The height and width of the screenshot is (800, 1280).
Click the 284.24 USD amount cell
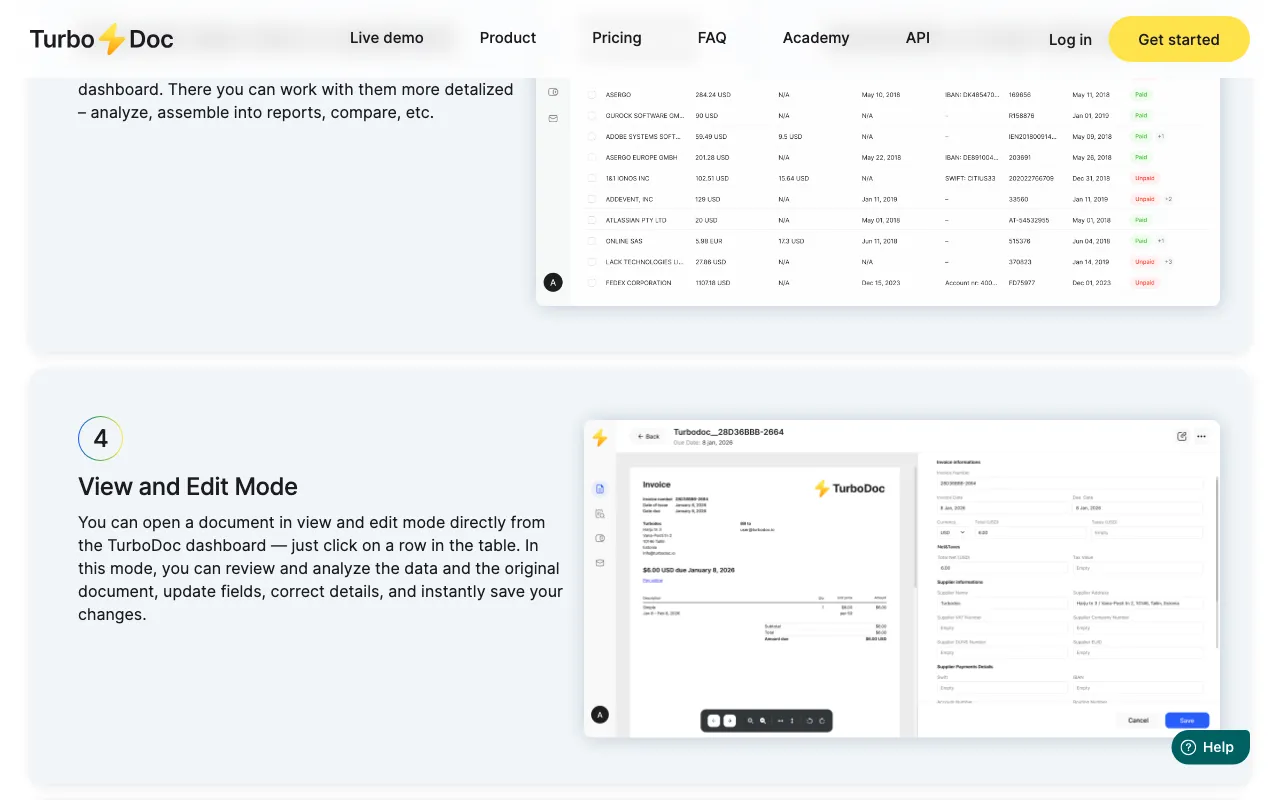pyautogui.click(x=713, y=94)
